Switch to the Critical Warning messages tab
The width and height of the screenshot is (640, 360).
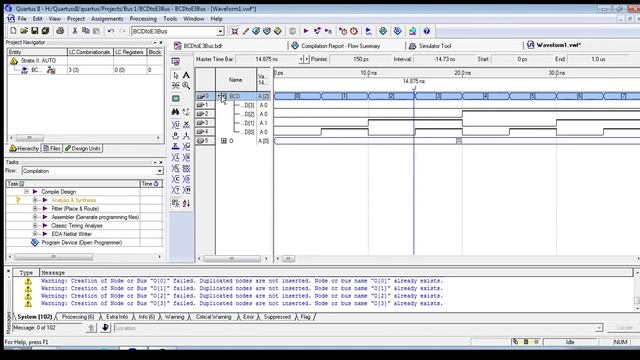point(213,317)
